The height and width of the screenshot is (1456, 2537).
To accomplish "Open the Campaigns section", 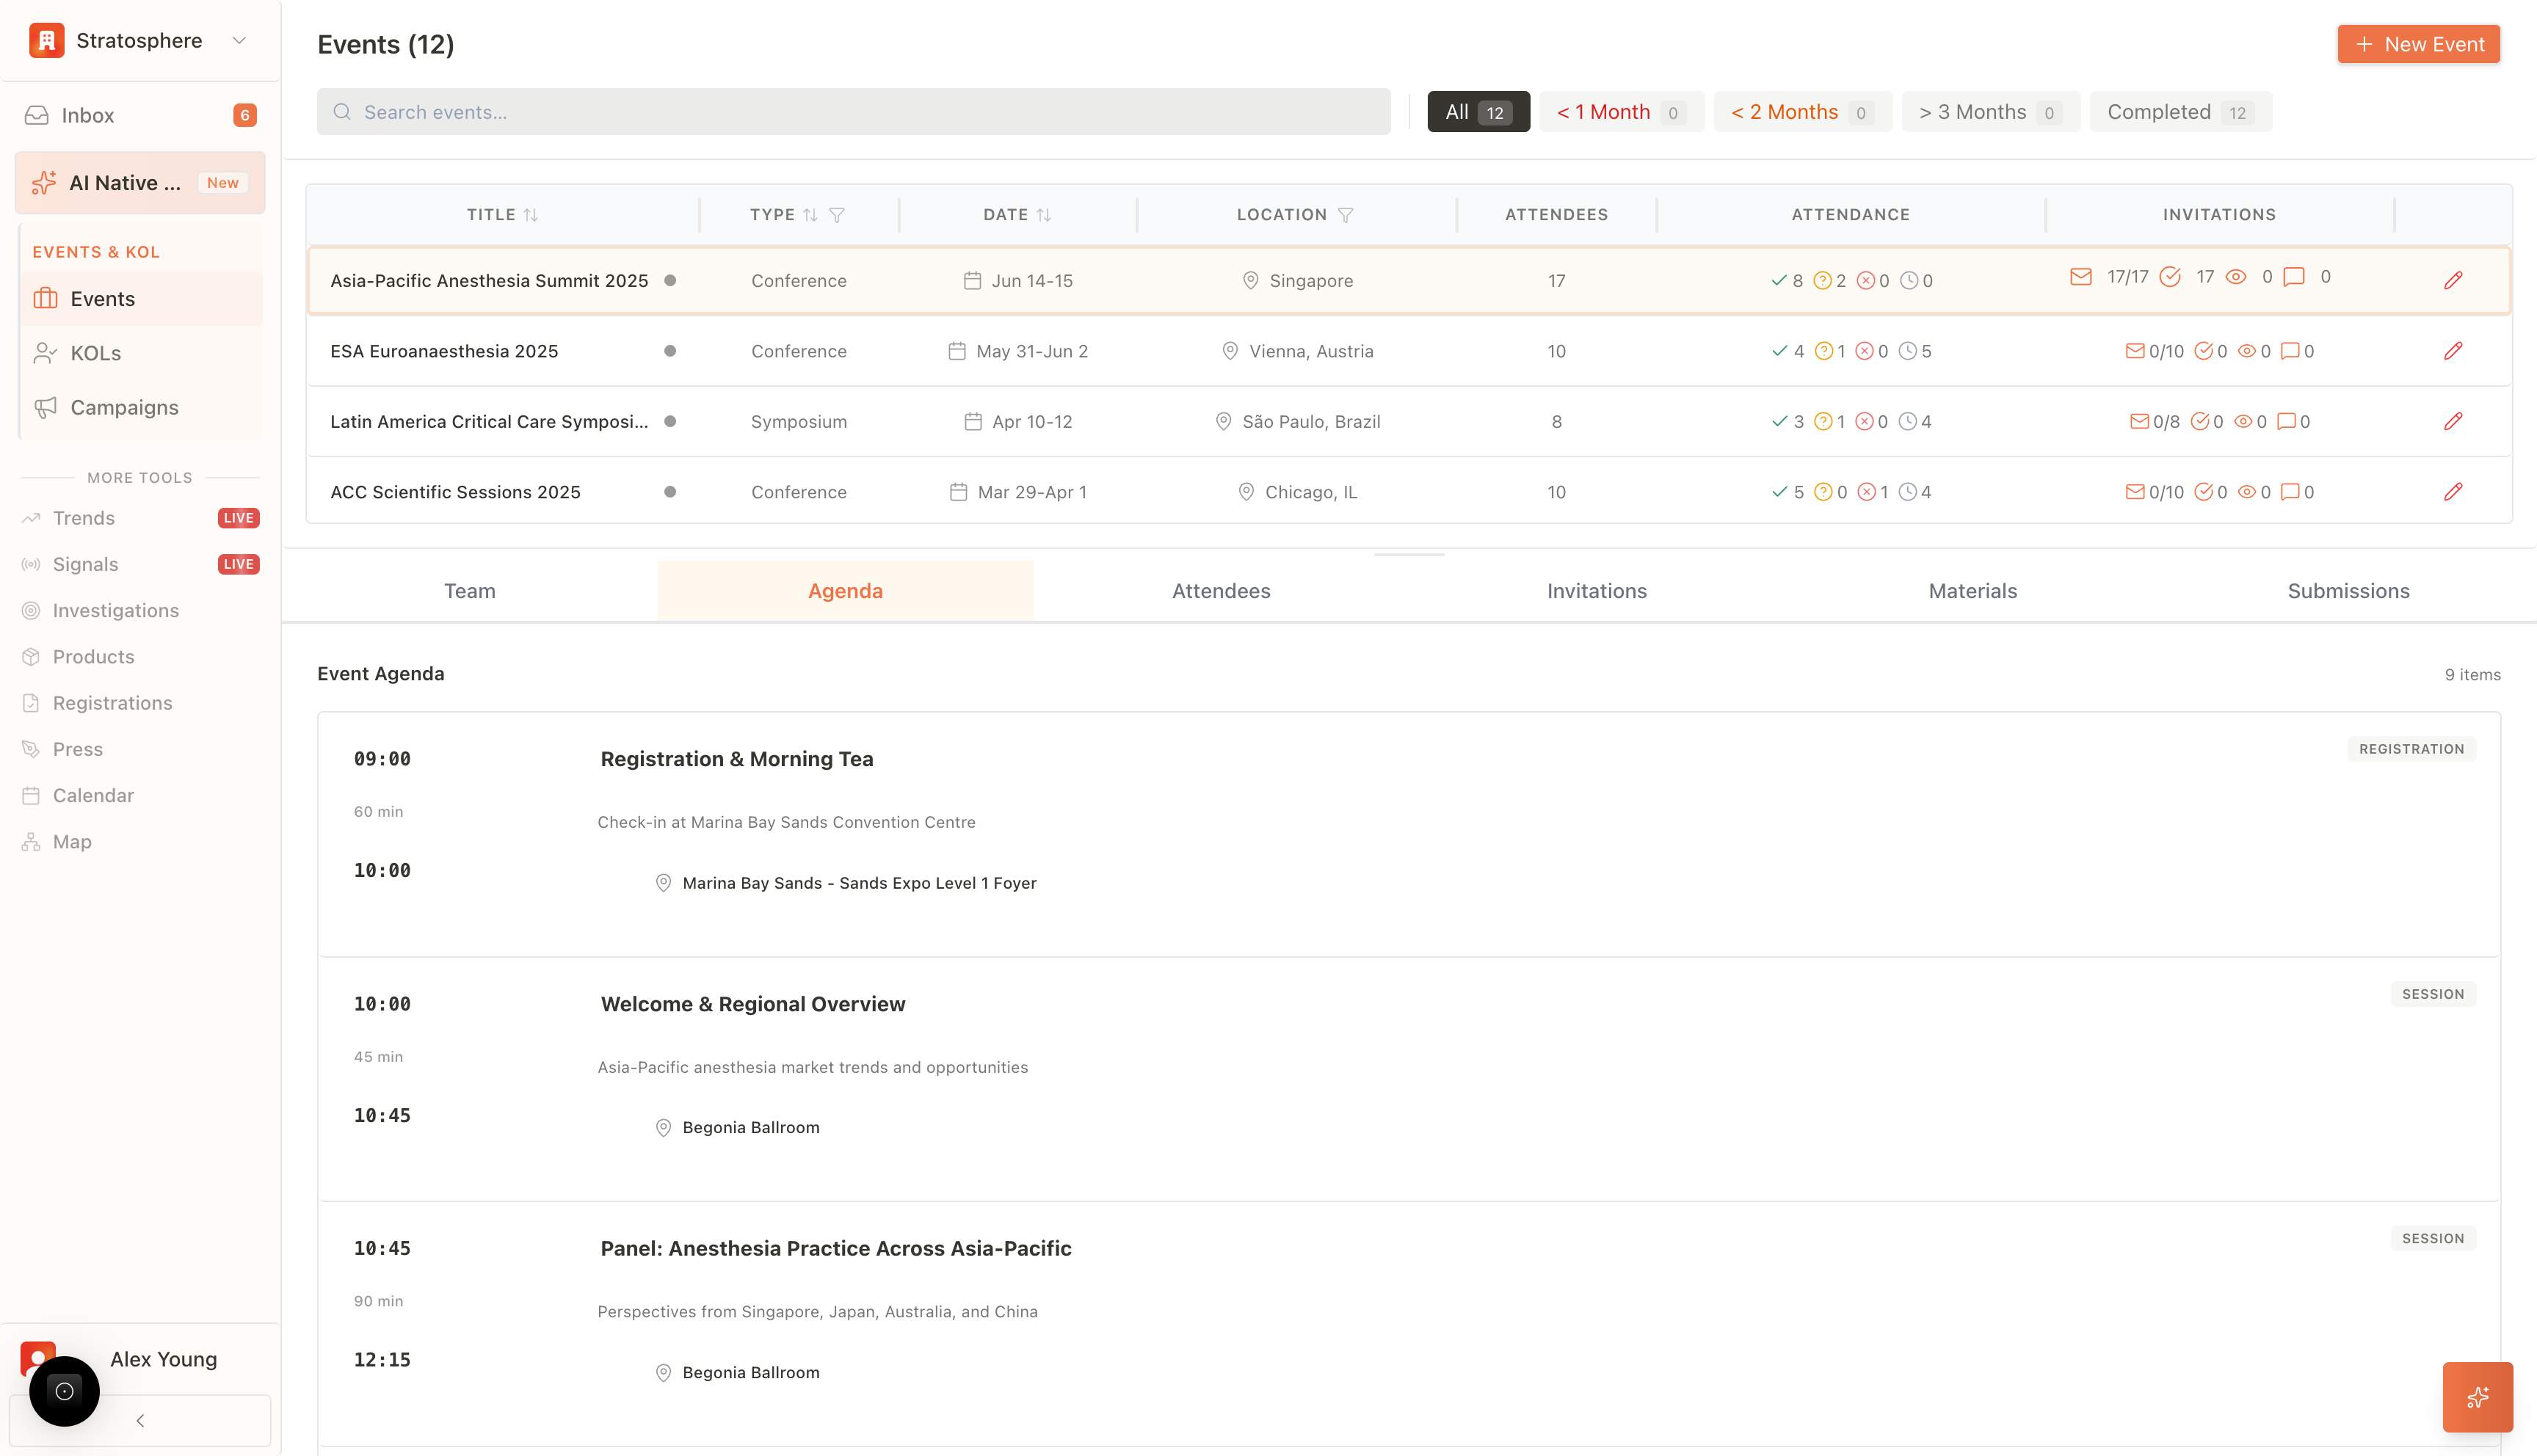I will click(124, 407).
